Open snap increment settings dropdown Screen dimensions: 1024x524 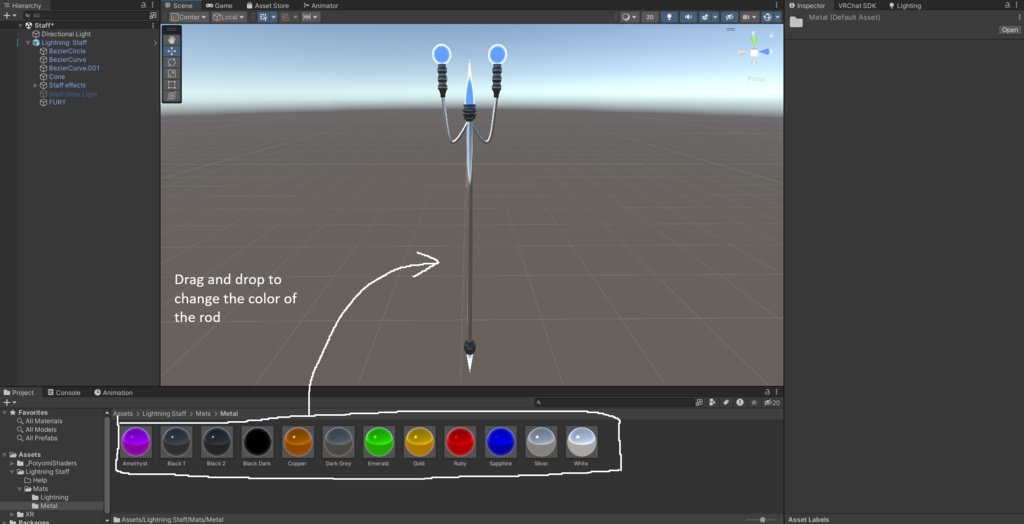pyautogui.click(x=311, y=17)
